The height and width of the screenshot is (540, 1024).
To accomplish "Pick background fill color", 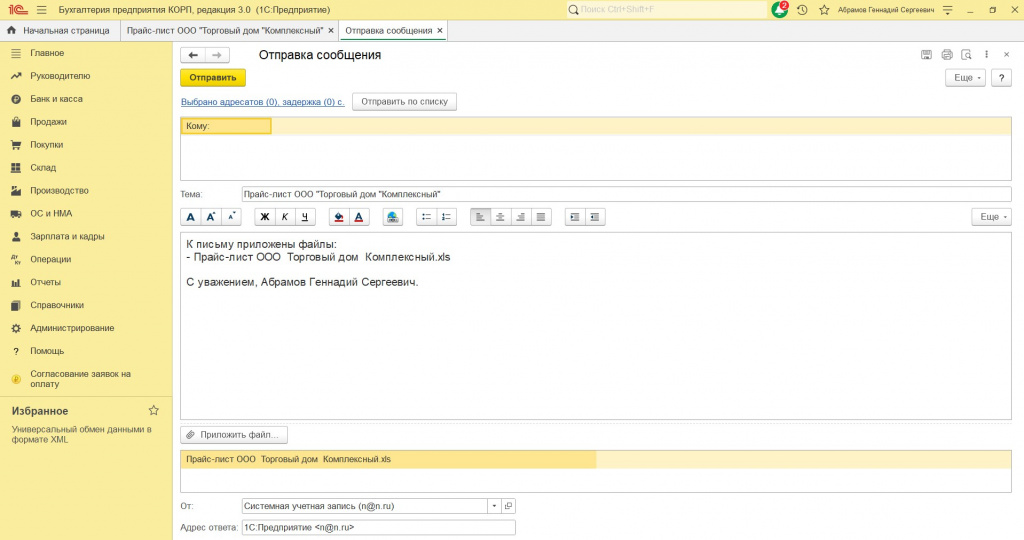I will tap(338, 217).
